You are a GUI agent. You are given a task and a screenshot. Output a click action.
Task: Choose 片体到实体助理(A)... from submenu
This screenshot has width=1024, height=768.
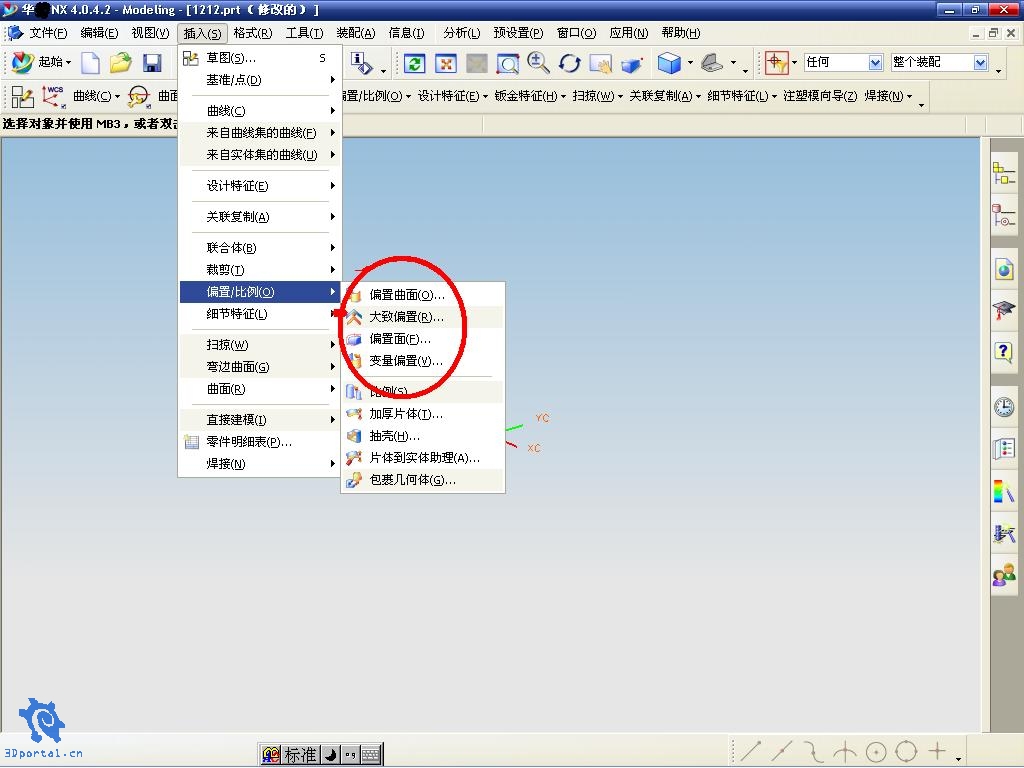point(423,458)
